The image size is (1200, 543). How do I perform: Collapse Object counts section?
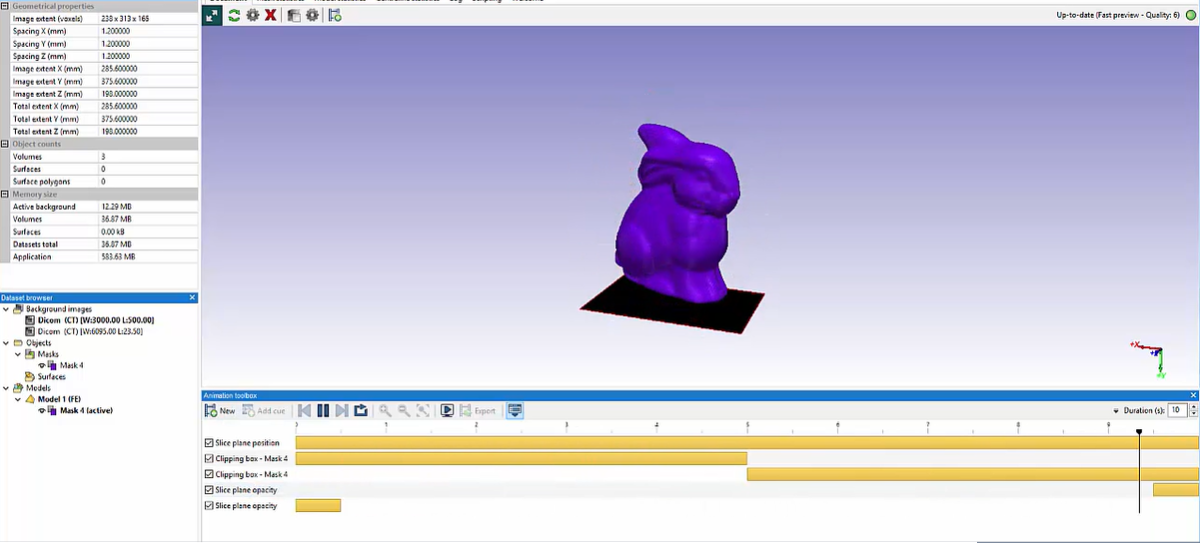(5, 144)
